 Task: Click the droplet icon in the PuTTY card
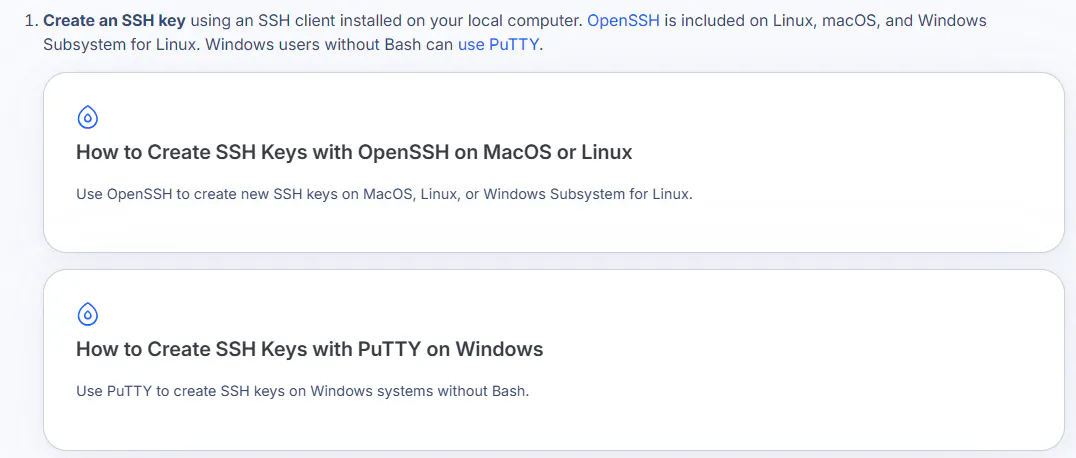click(88, 315)
